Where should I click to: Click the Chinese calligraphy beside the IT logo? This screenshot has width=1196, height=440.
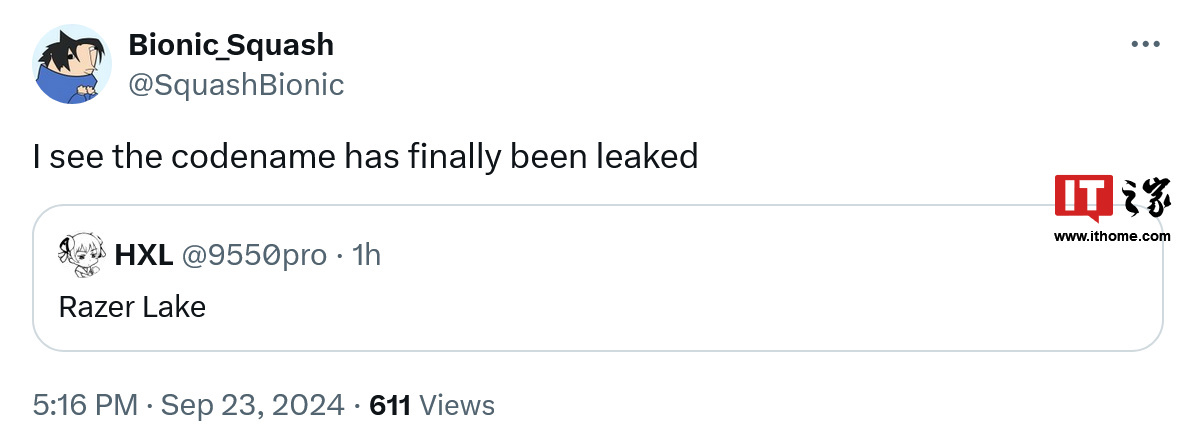click(x=1141, y=199)
